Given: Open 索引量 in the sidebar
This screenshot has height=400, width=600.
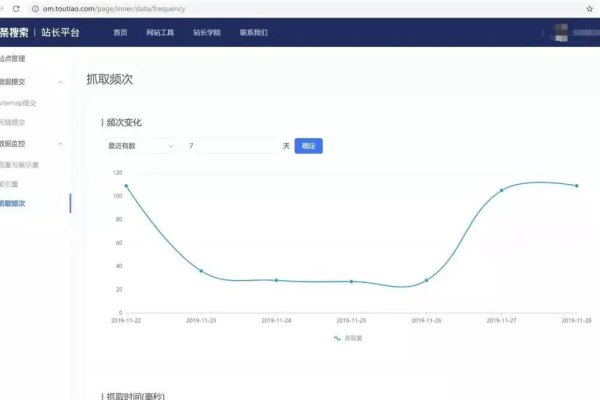Looking at the screenshot, I should [9, 184].
